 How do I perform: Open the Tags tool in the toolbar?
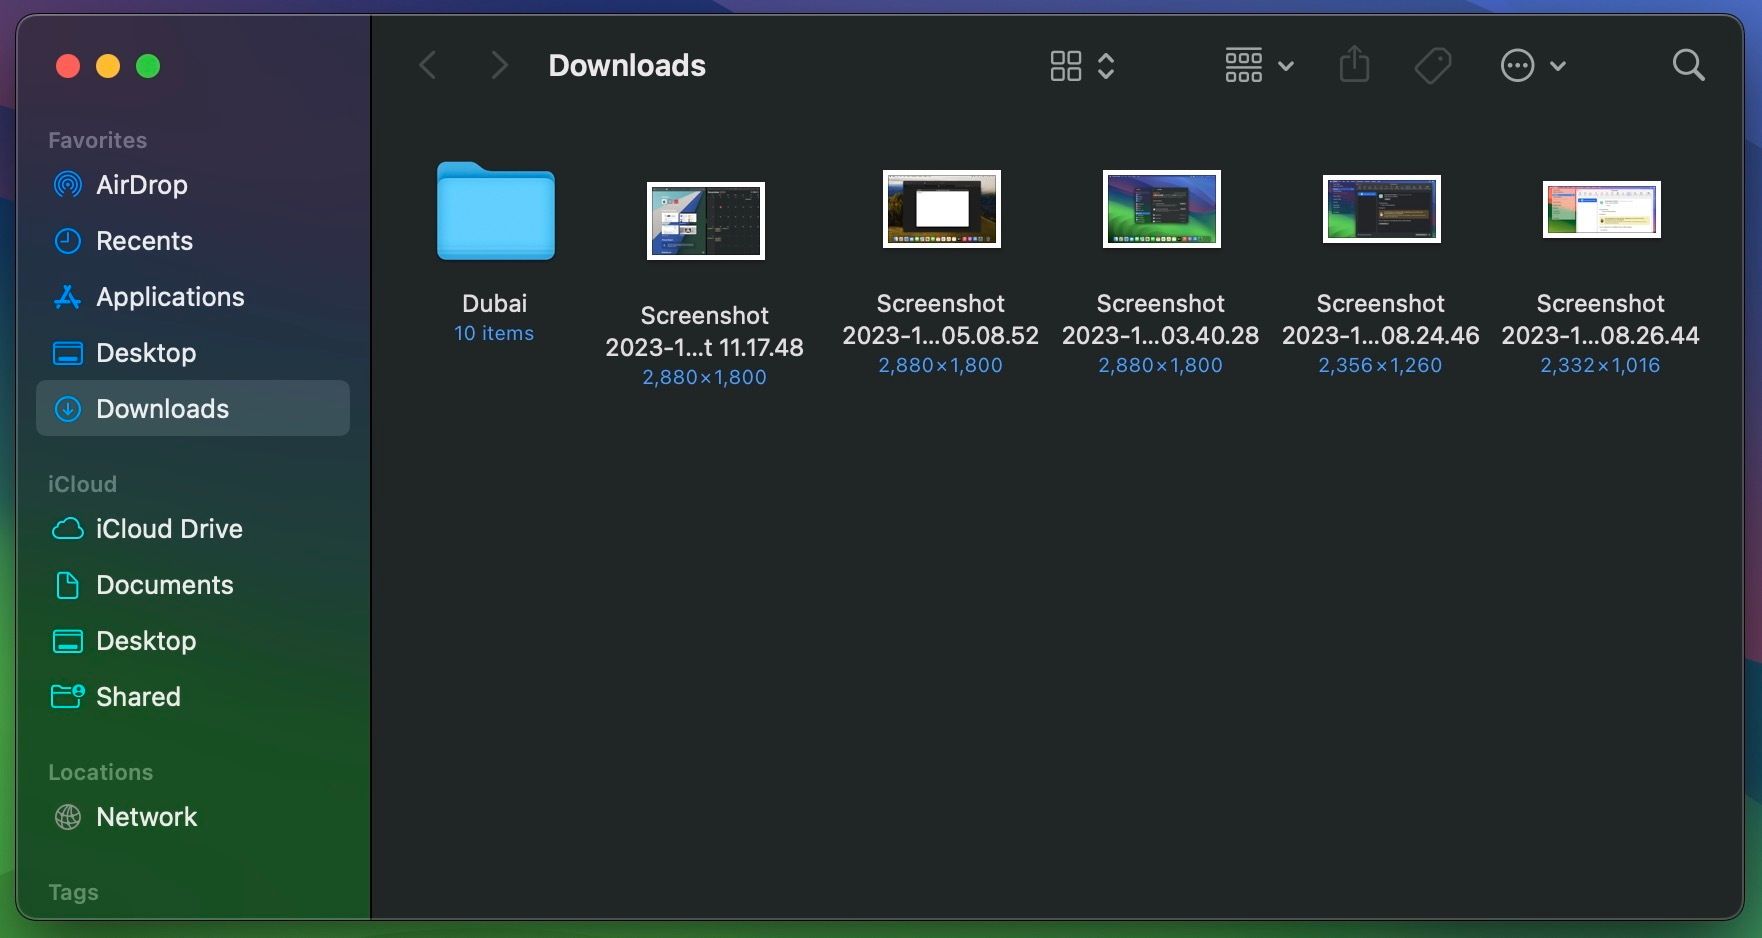pos(1433,64)
